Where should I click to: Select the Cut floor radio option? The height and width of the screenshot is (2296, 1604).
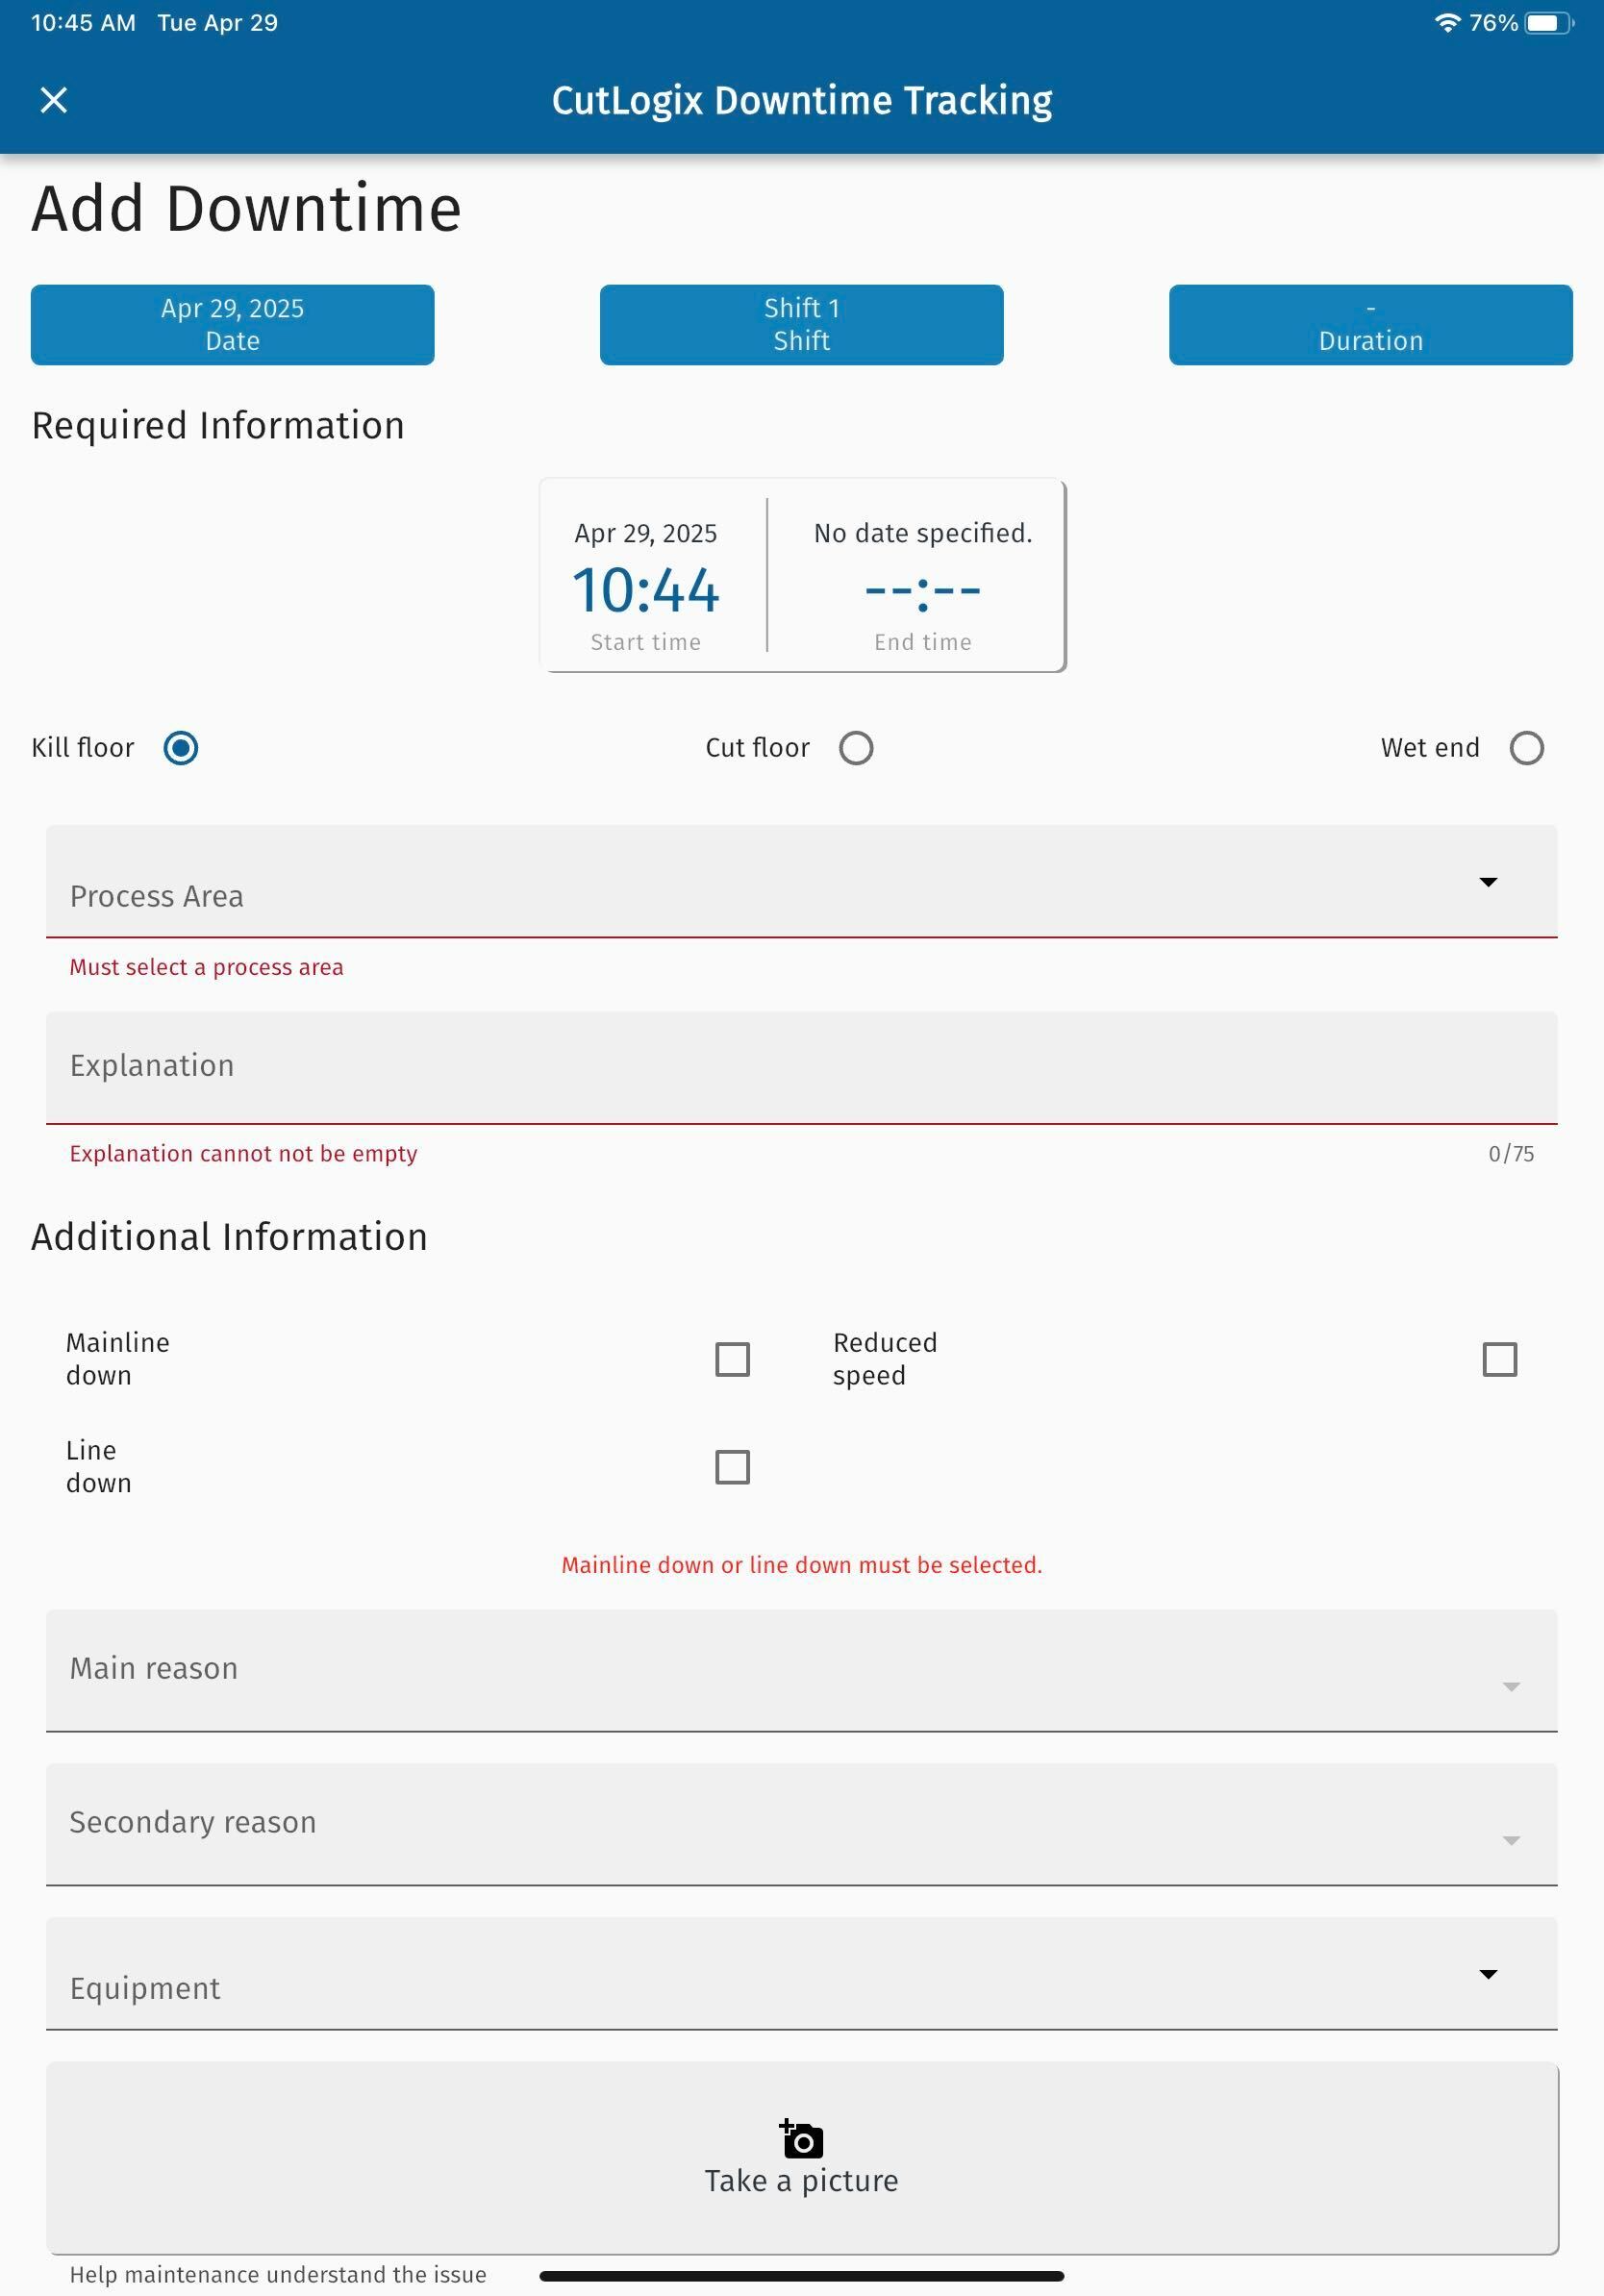pos(855,748)
